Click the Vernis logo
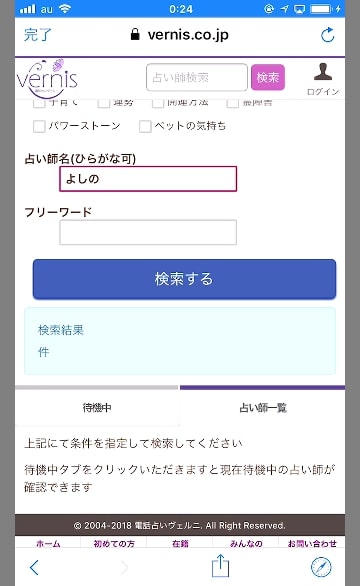This screenshot has height=586, width=360. point(47,78)
